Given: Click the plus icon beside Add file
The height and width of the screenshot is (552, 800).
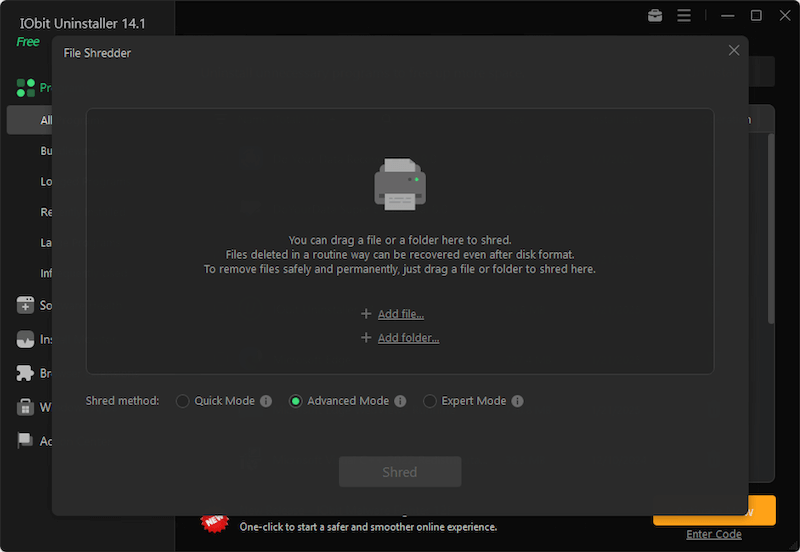Looking at the screenshot, I should click(x=366, y=314).
